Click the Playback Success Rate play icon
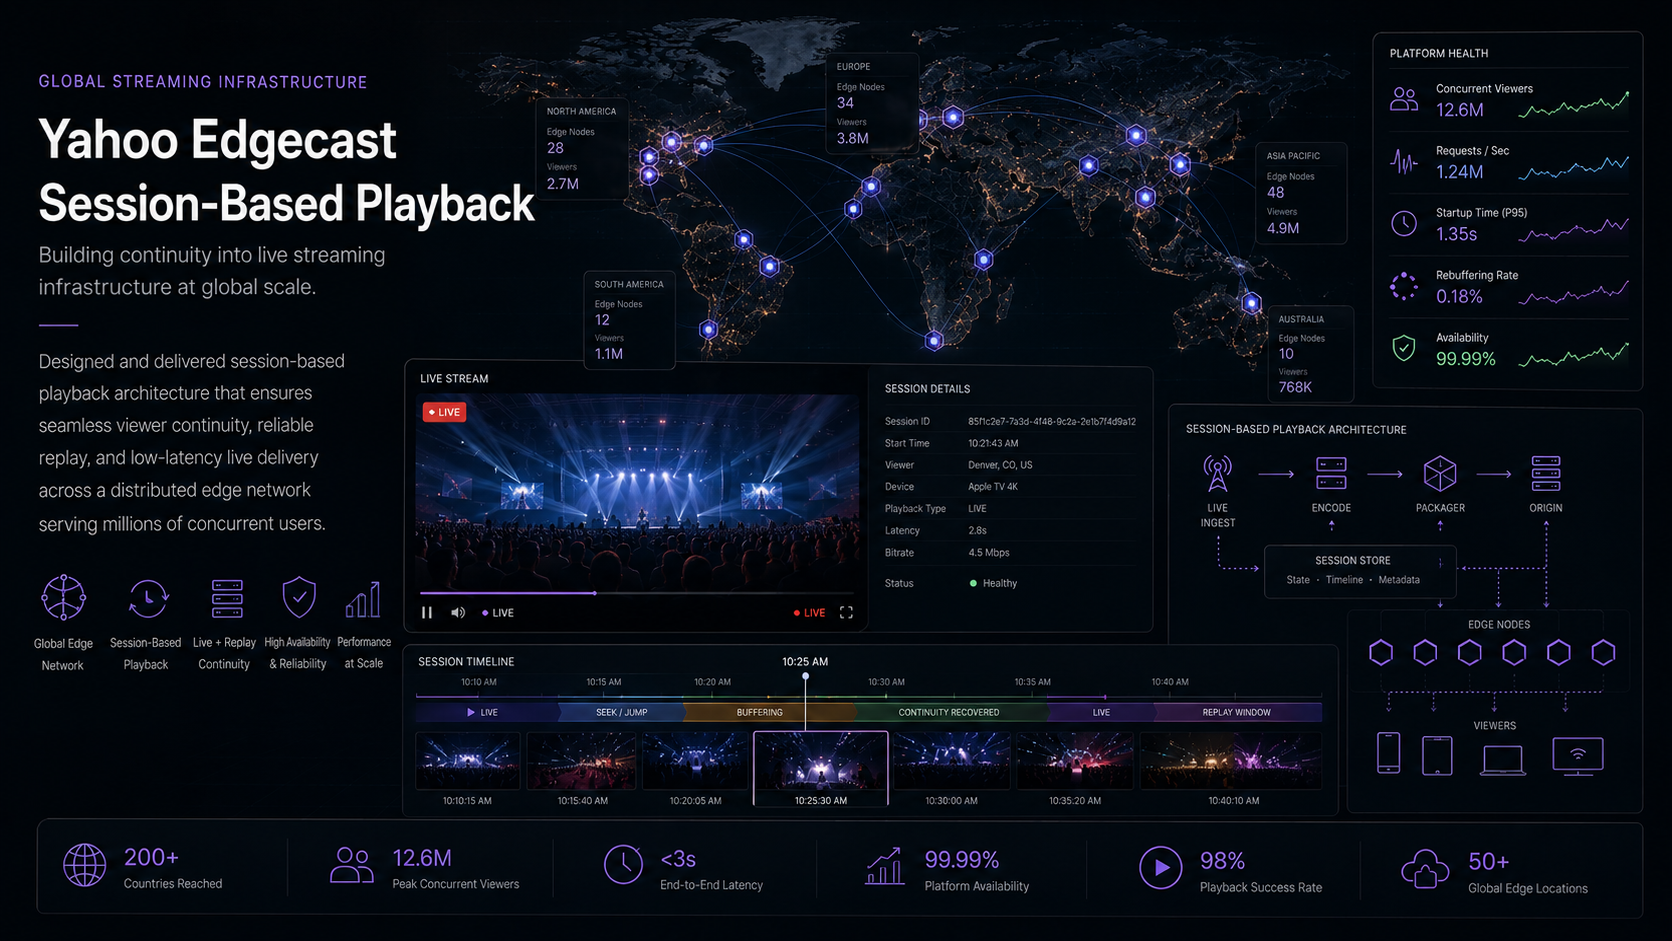Image resolution: width=1672 pixels, height=941 pixels. tap(1160, 867)
